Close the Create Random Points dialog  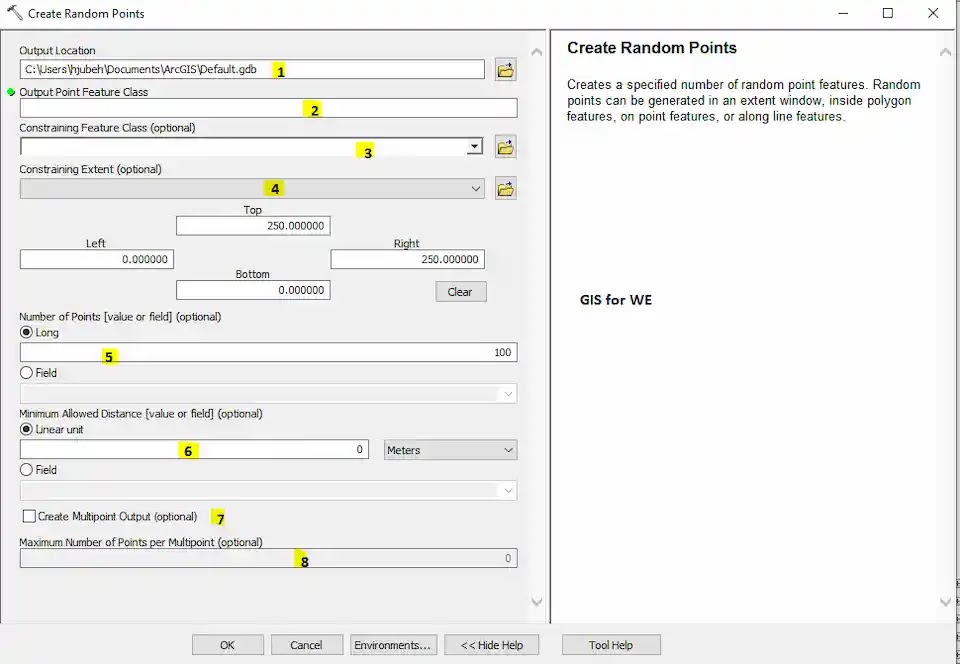click(x=933, y=13)
